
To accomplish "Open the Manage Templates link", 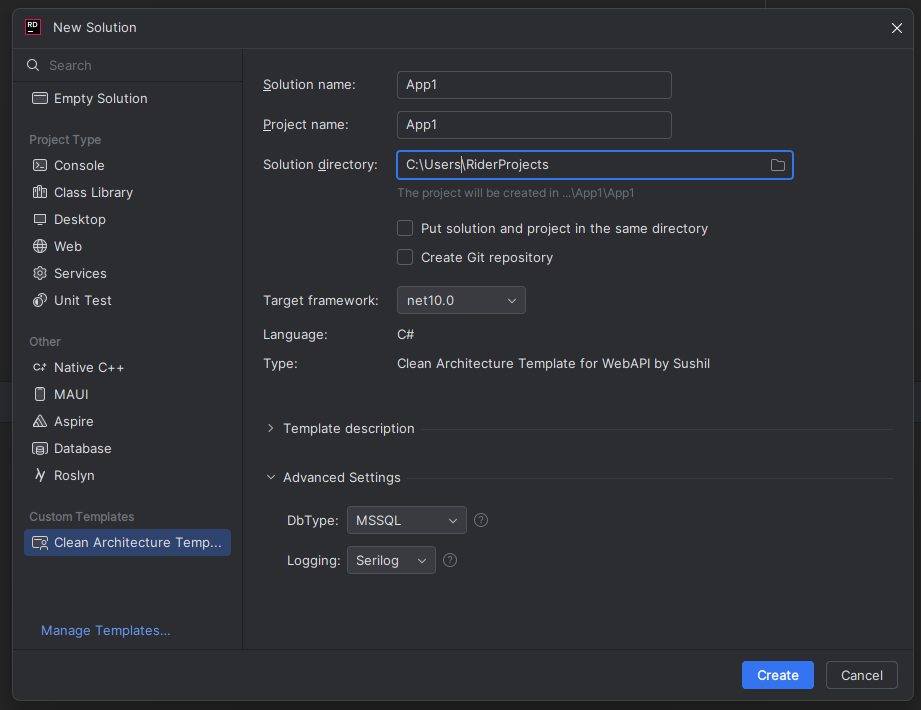I will click(106, 631).
